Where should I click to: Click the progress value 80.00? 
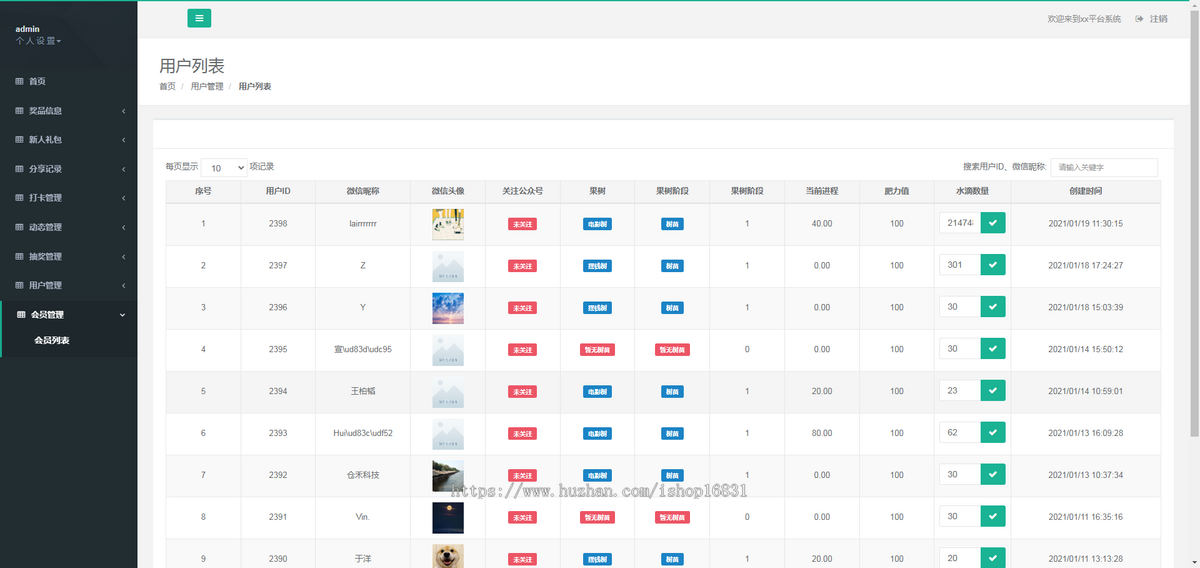click(x=822, y=434)
